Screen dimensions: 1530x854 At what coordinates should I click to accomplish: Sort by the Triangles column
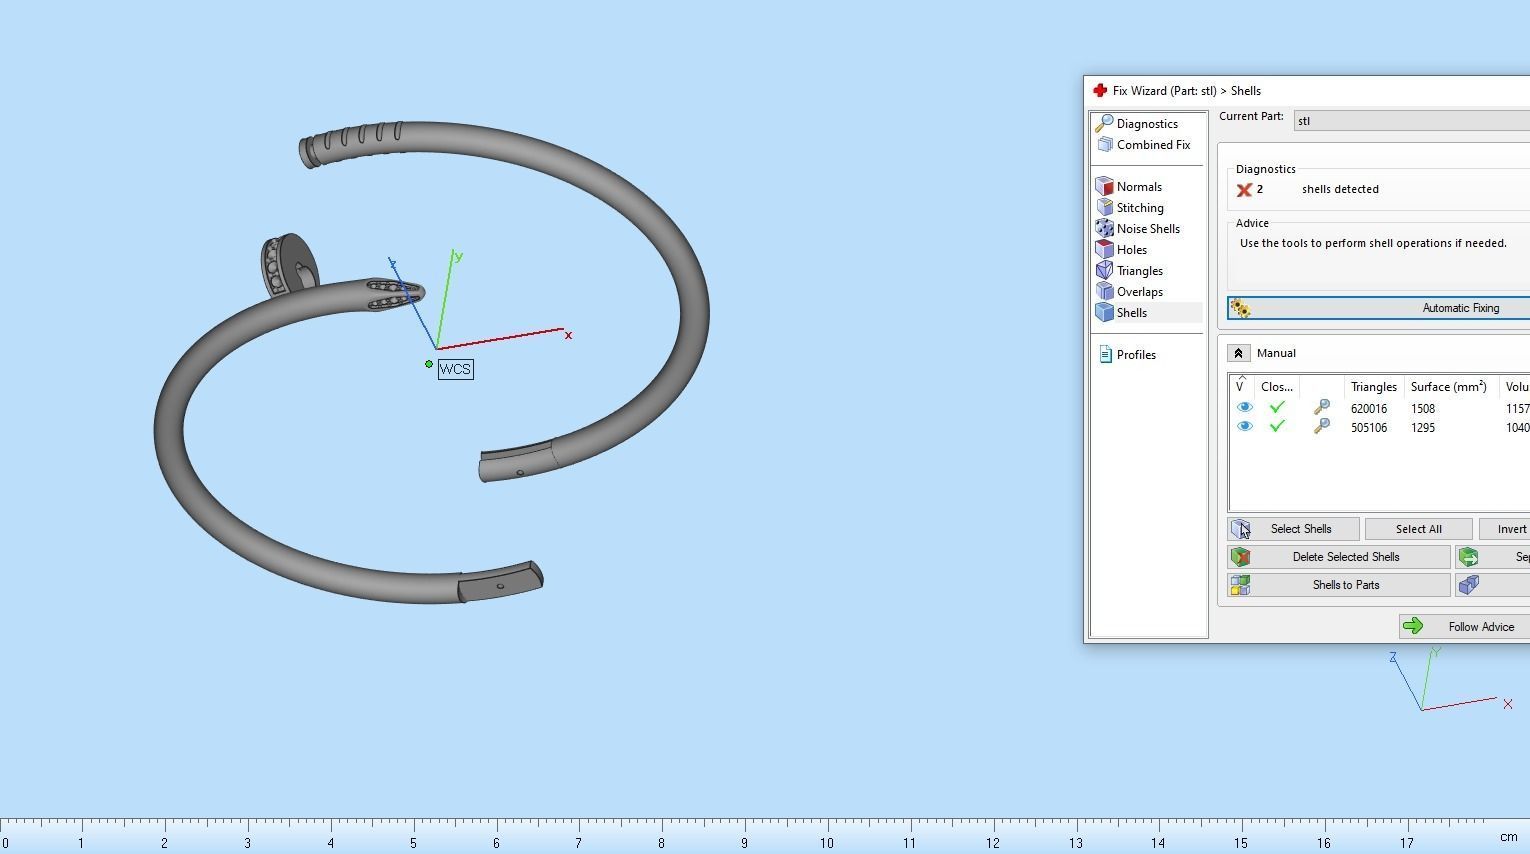pyautogui.click(x=1373, y=387)
